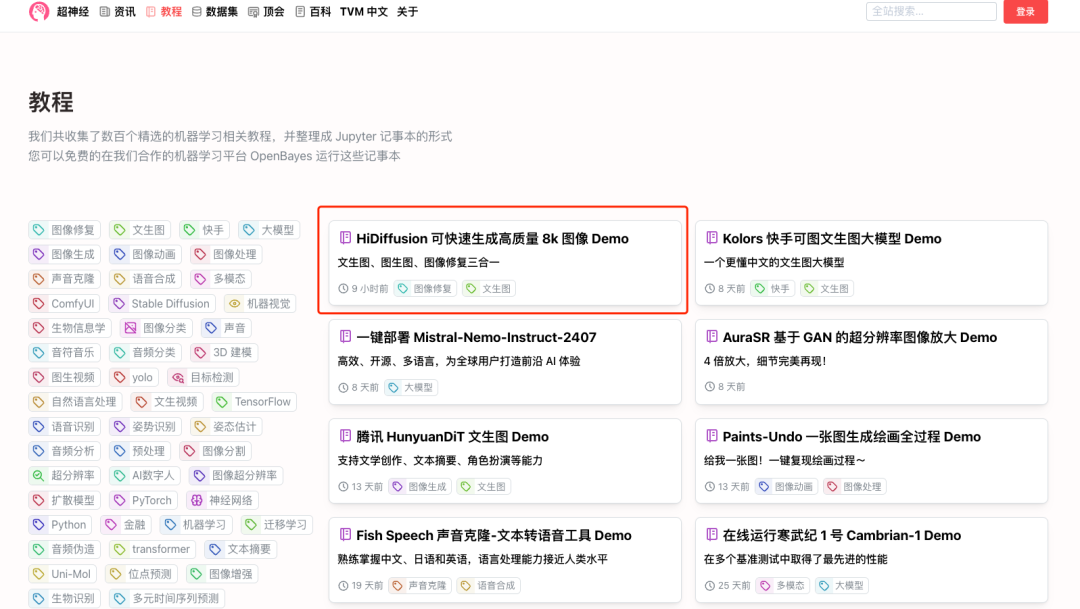Toggle the Stable Diffusion filter tag
This screenshot has height=609, width=1080.
pyautogui.click(x=161, y=303)
